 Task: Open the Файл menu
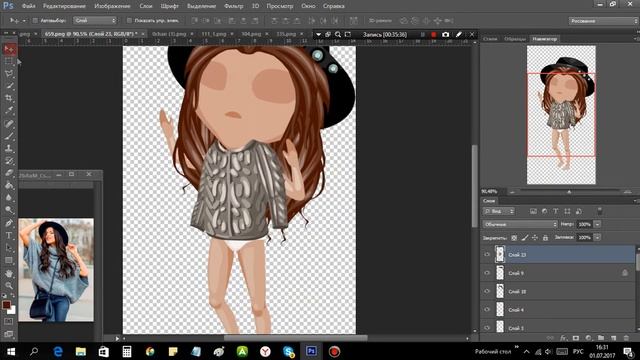point(28,6)
